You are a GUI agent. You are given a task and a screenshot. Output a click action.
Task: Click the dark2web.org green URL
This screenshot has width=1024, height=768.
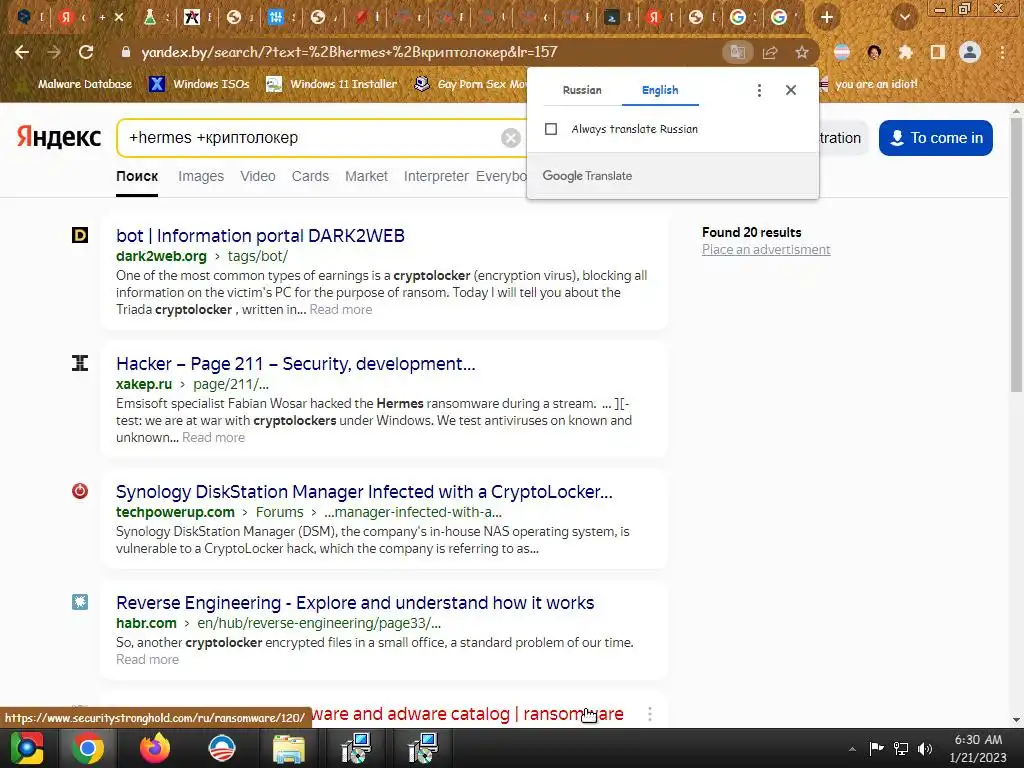click(x=161, y=256)
